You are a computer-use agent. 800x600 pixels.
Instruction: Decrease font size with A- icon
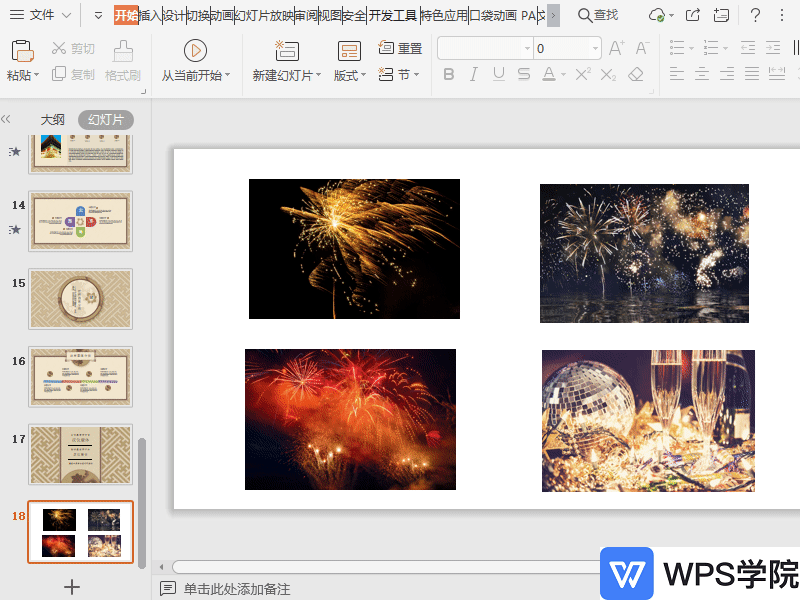click(642, 48)
